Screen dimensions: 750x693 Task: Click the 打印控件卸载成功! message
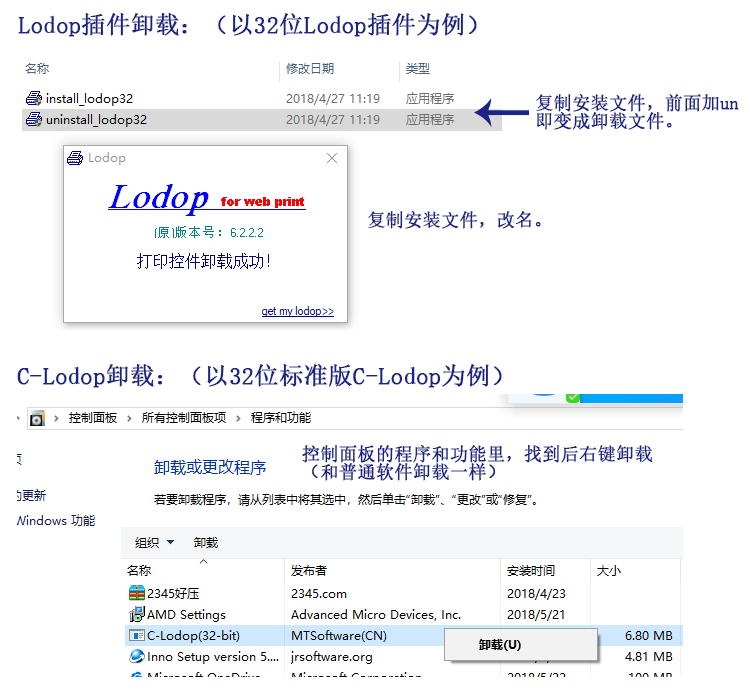pos(204,261)
